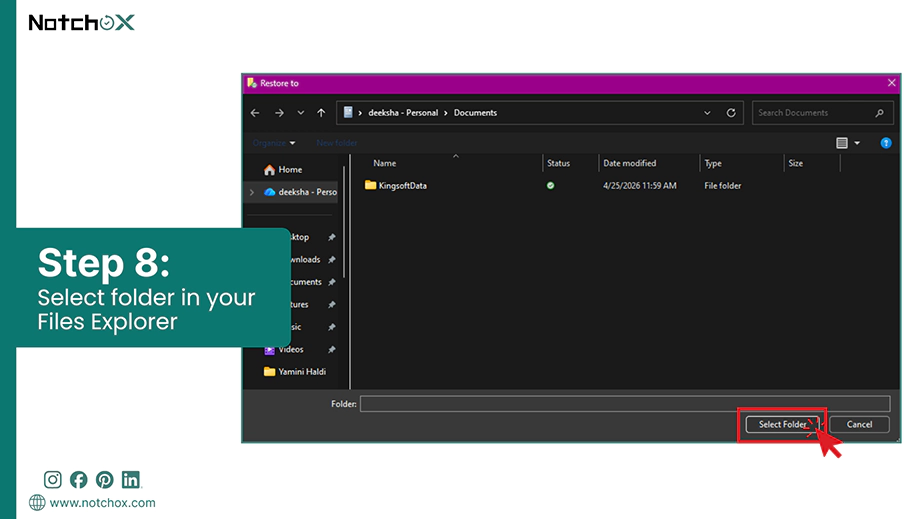Click the green sync status icon
Screen dimensions: 922x519
[x=550, y=186]
